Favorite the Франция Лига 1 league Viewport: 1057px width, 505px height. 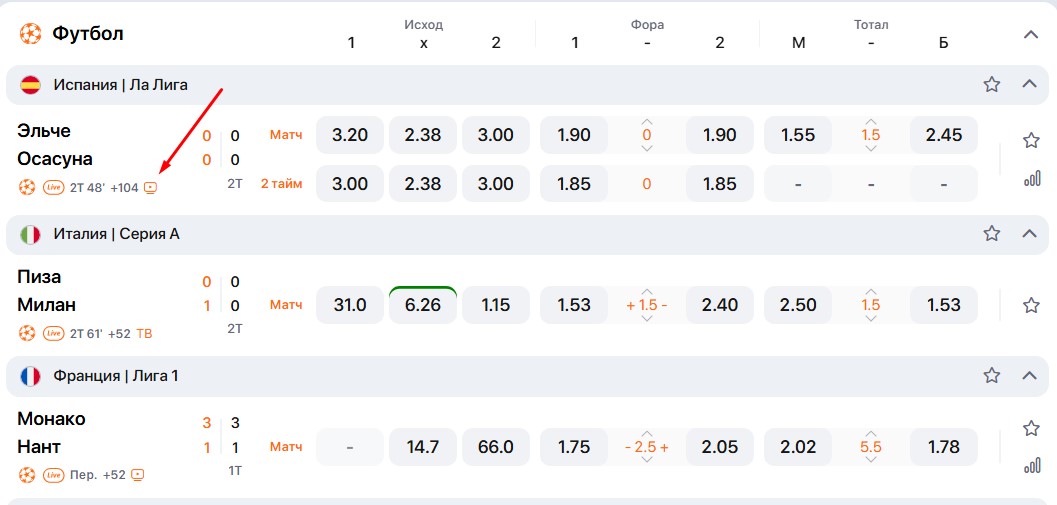tap(992, 376)
